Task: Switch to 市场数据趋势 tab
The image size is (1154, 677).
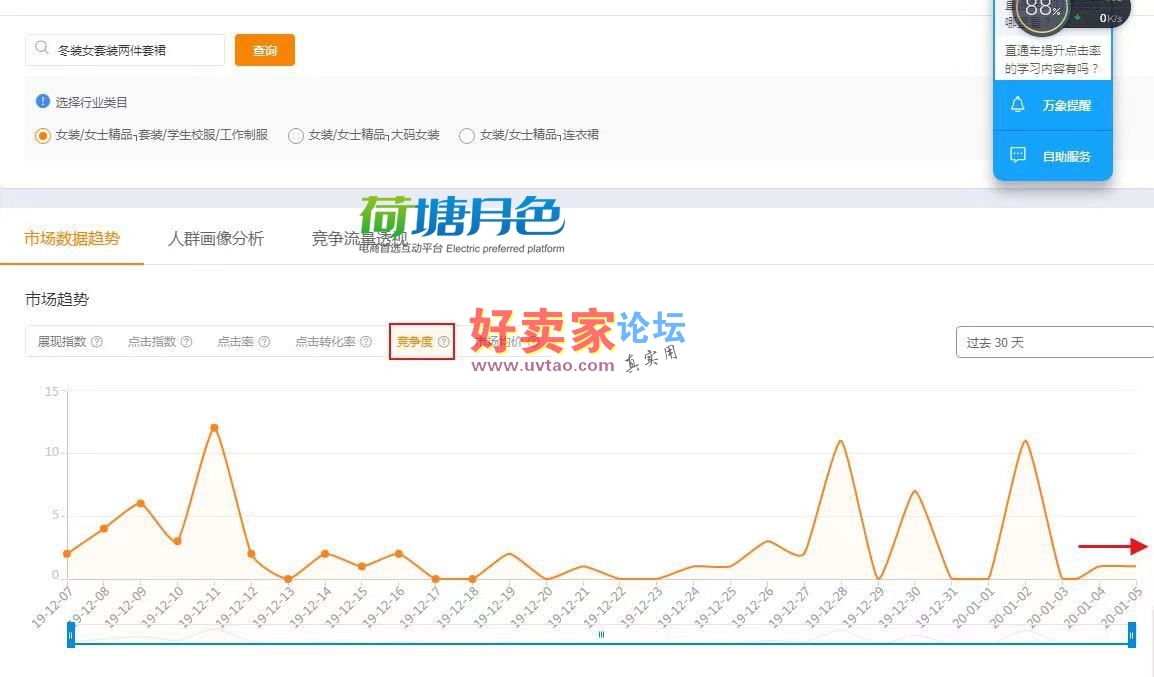Action: click(x=72, y=239)
